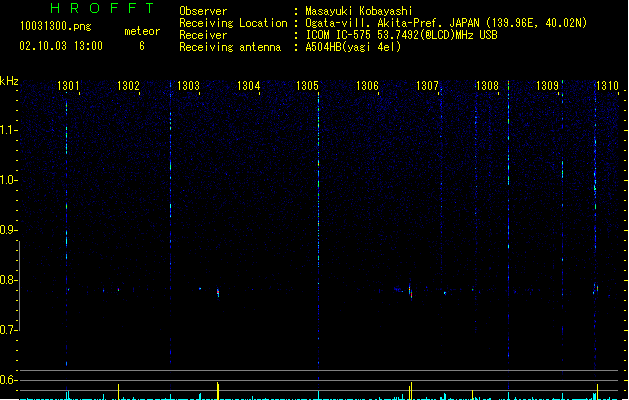This screenshot has height=400, width=629.
Task: Click the 0.7 kHz axis label
Action: 8,330
